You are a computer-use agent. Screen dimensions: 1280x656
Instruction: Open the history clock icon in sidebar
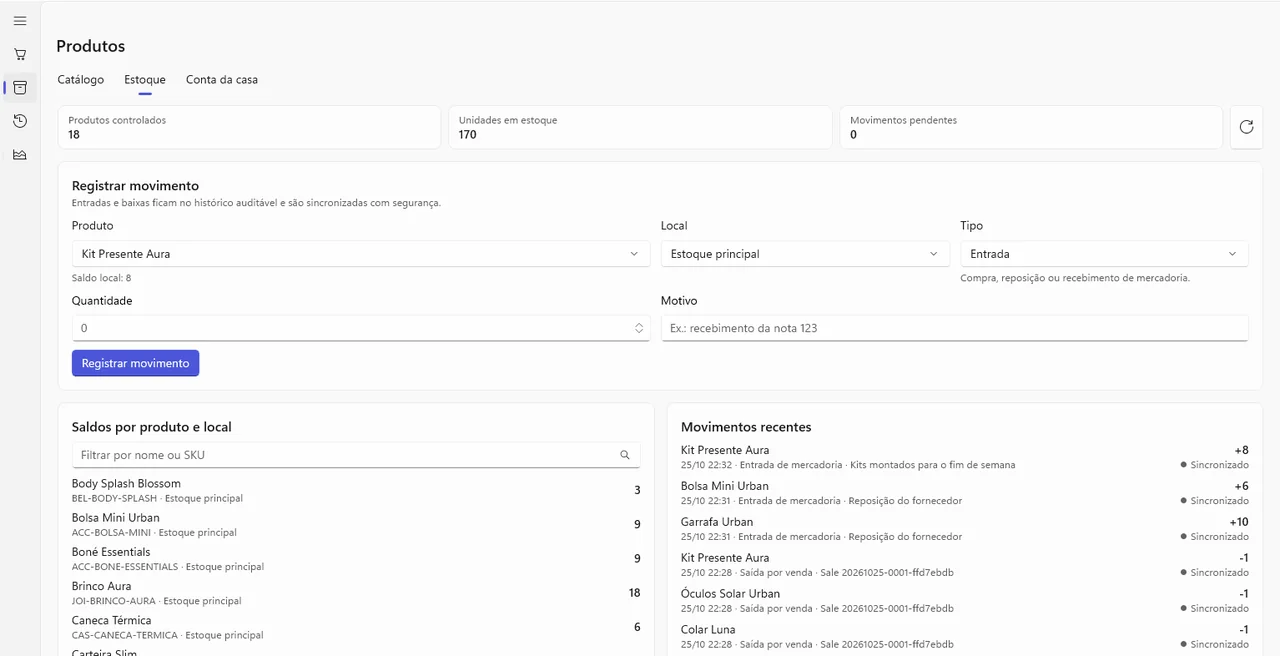click(20, 121)
